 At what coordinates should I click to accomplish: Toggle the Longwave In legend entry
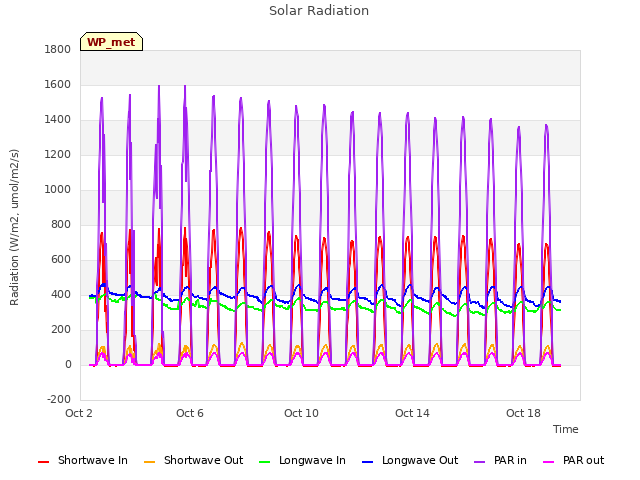click(x=302, y=460)
